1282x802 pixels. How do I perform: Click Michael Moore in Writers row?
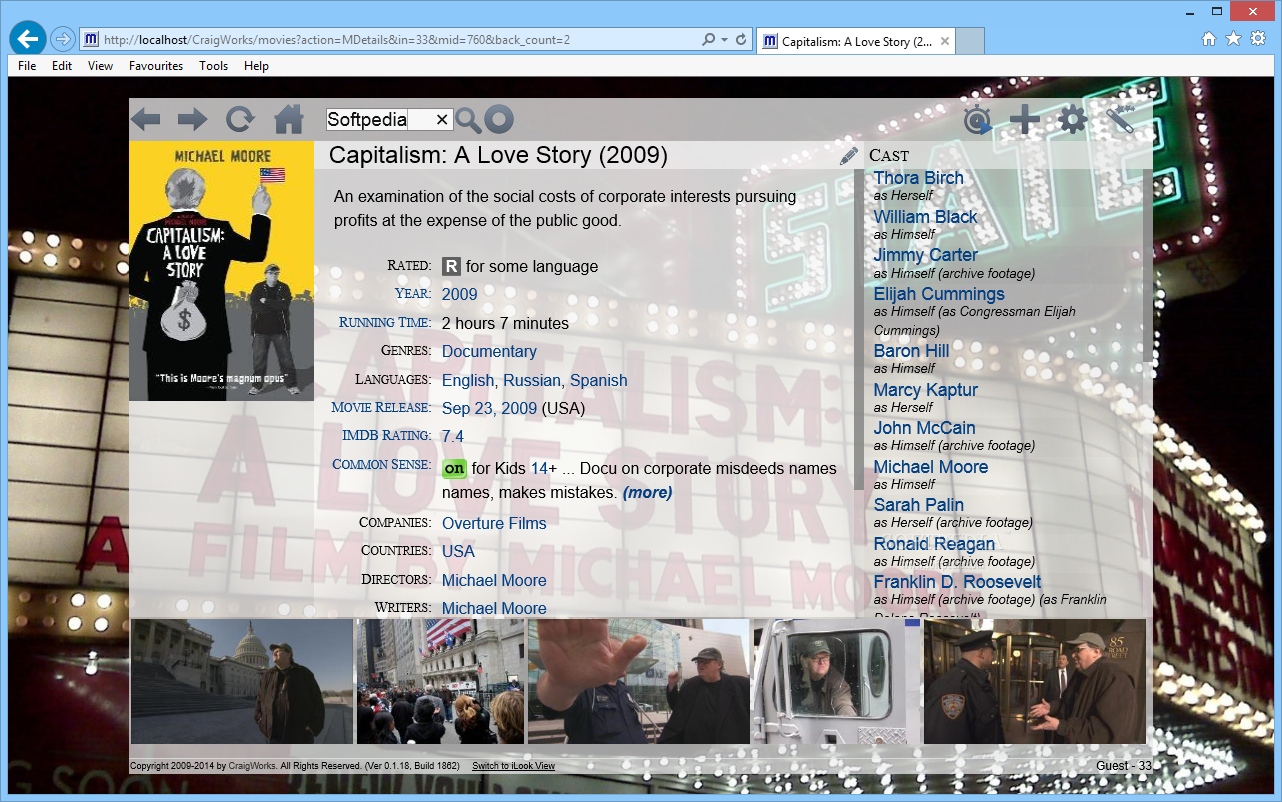click(x=494, y=608)
